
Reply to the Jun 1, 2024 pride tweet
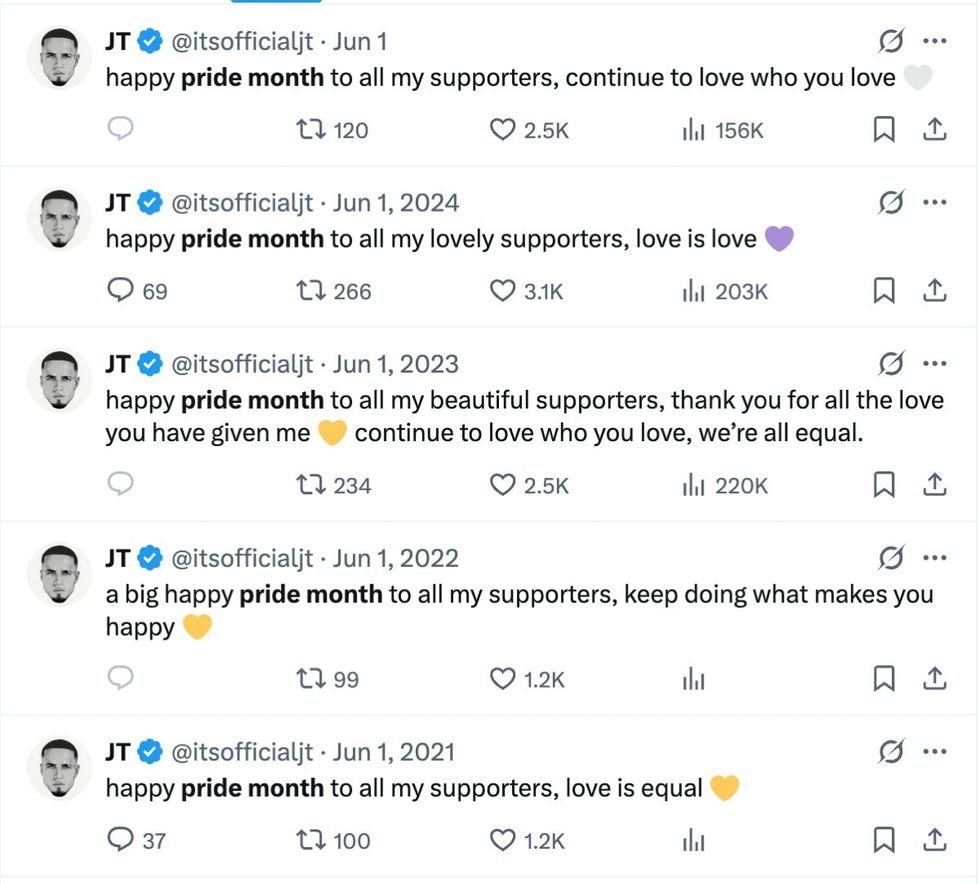(x=121, y=291)
